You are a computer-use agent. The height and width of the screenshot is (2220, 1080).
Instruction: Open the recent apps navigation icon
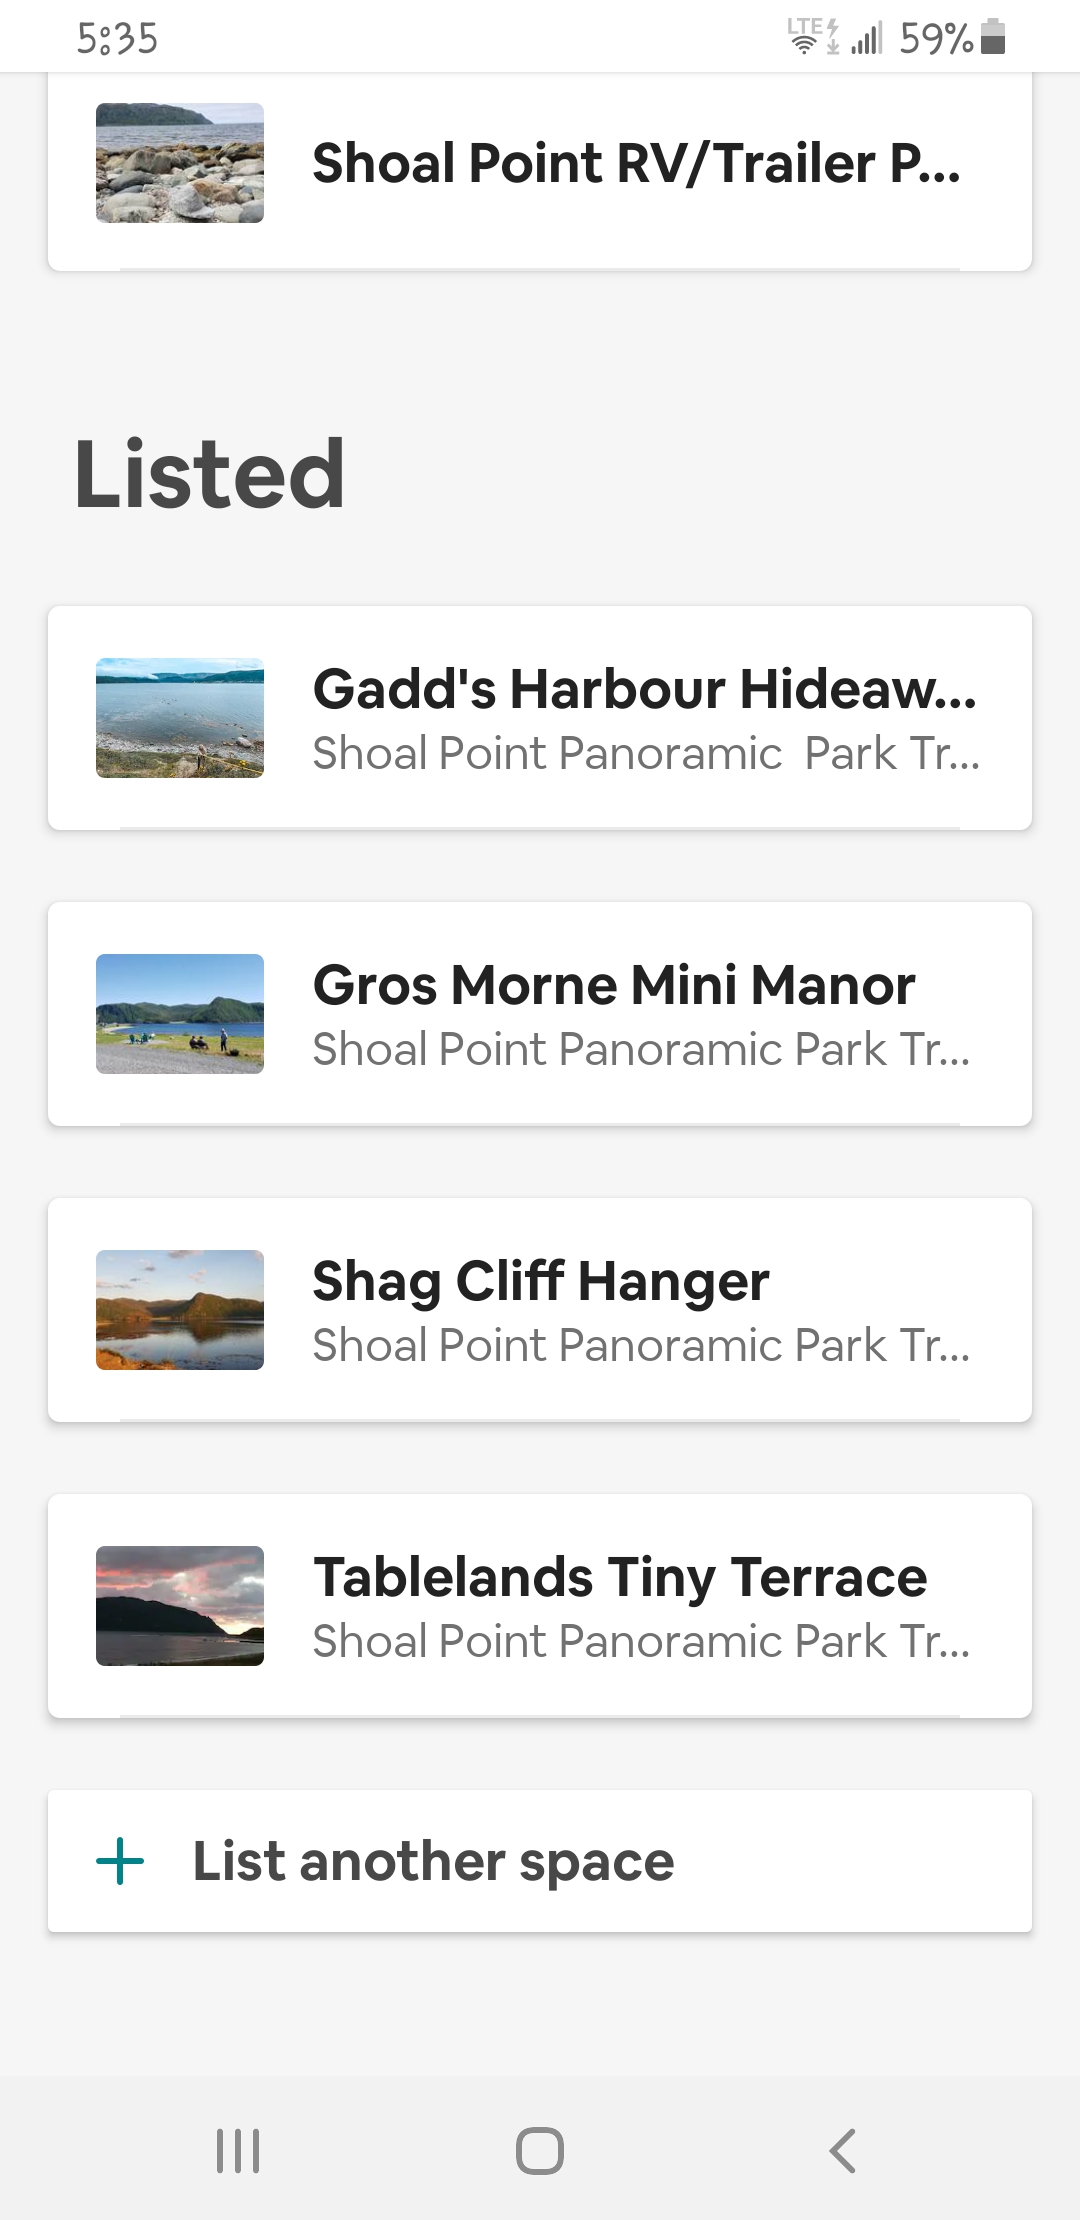click(238, 2150)
